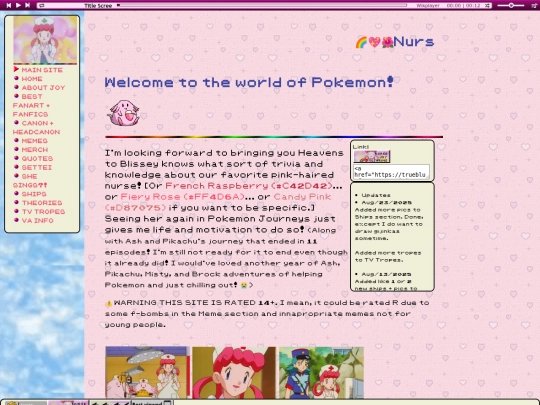Click the Pokeball bullet next to CANON +

pyautogui.click(x=16, y=123)
